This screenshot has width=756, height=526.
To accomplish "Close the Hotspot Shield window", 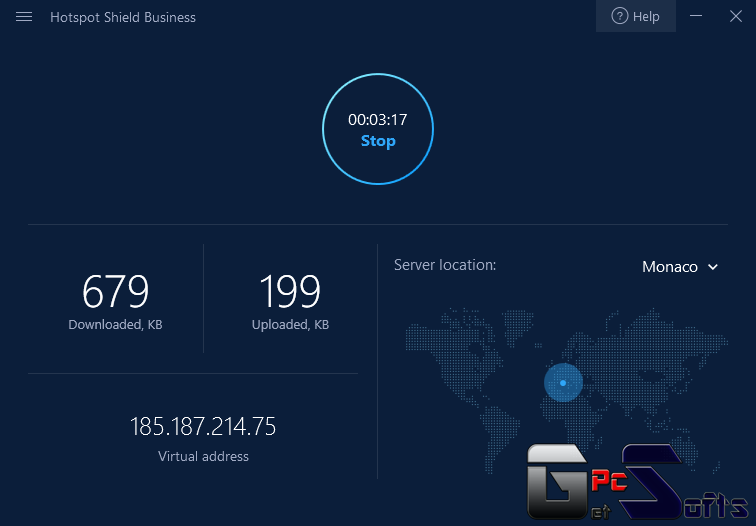I will point(736,16).
